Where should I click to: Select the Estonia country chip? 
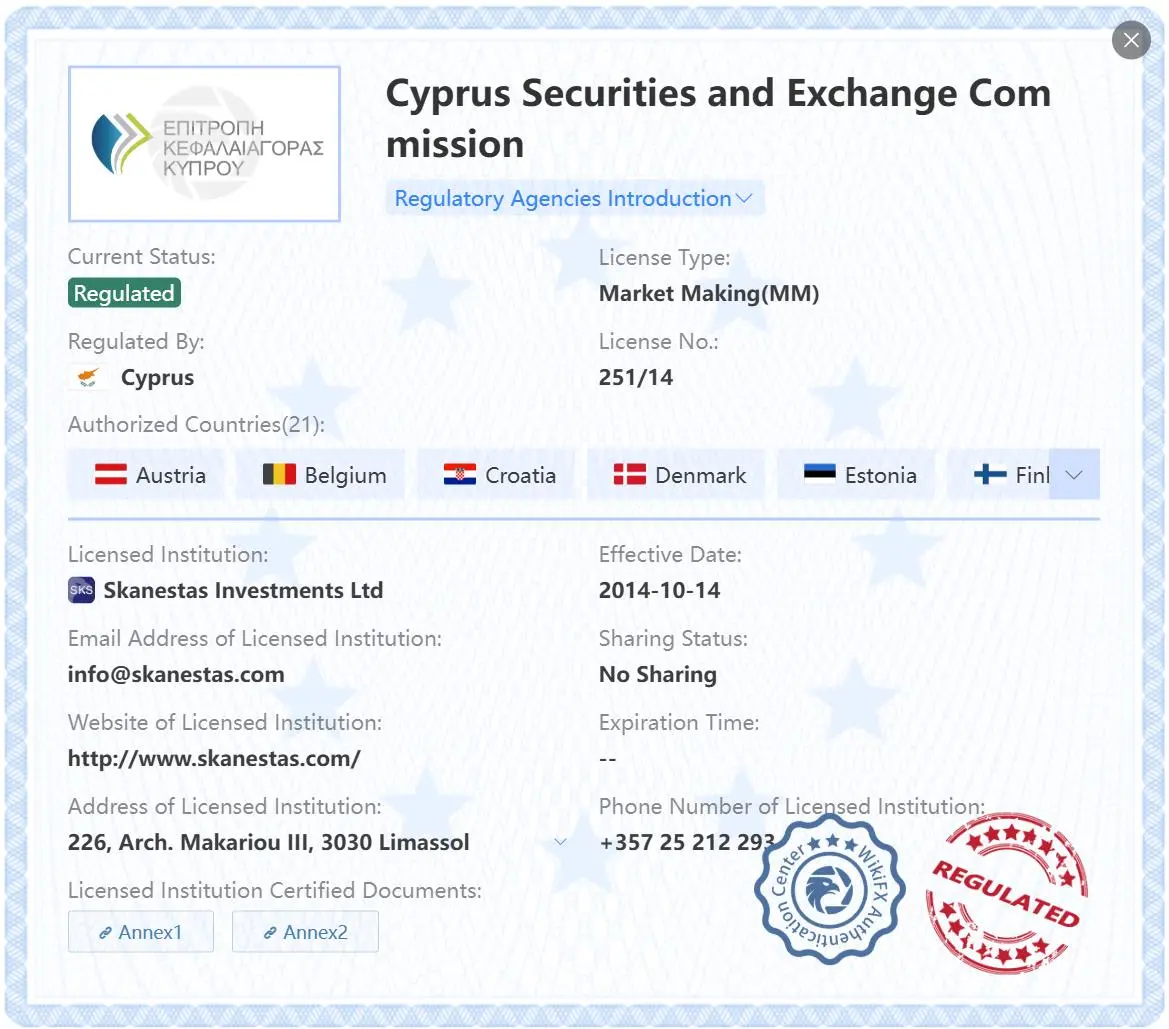pyautogui.click(x=856, y=474)
